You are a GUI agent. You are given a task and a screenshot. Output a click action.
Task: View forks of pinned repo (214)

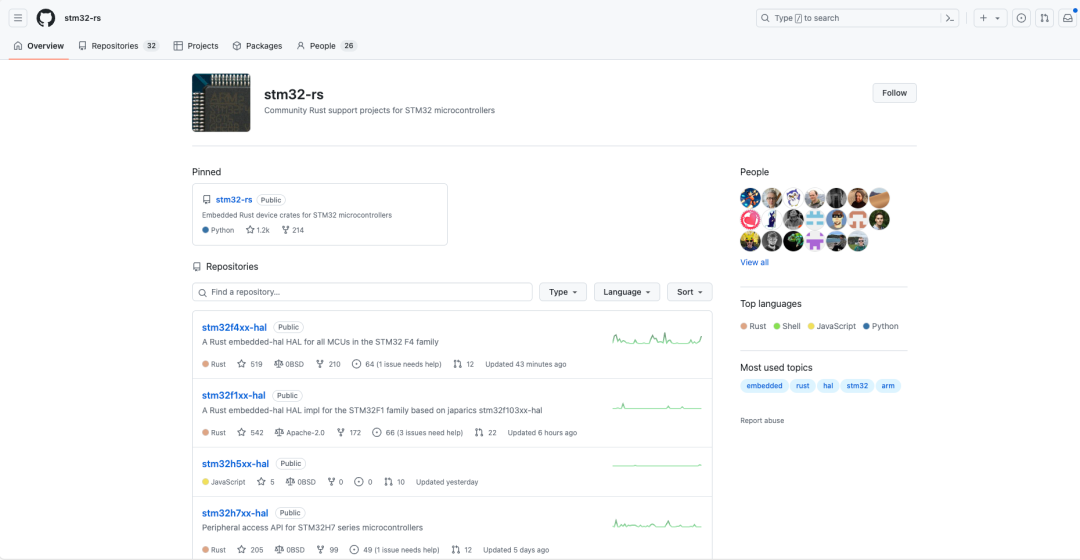293,230
